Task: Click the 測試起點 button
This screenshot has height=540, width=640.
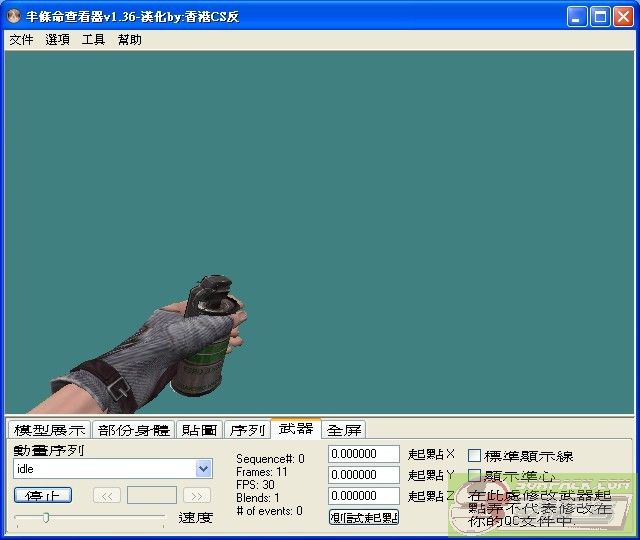Action: (364, 517)
